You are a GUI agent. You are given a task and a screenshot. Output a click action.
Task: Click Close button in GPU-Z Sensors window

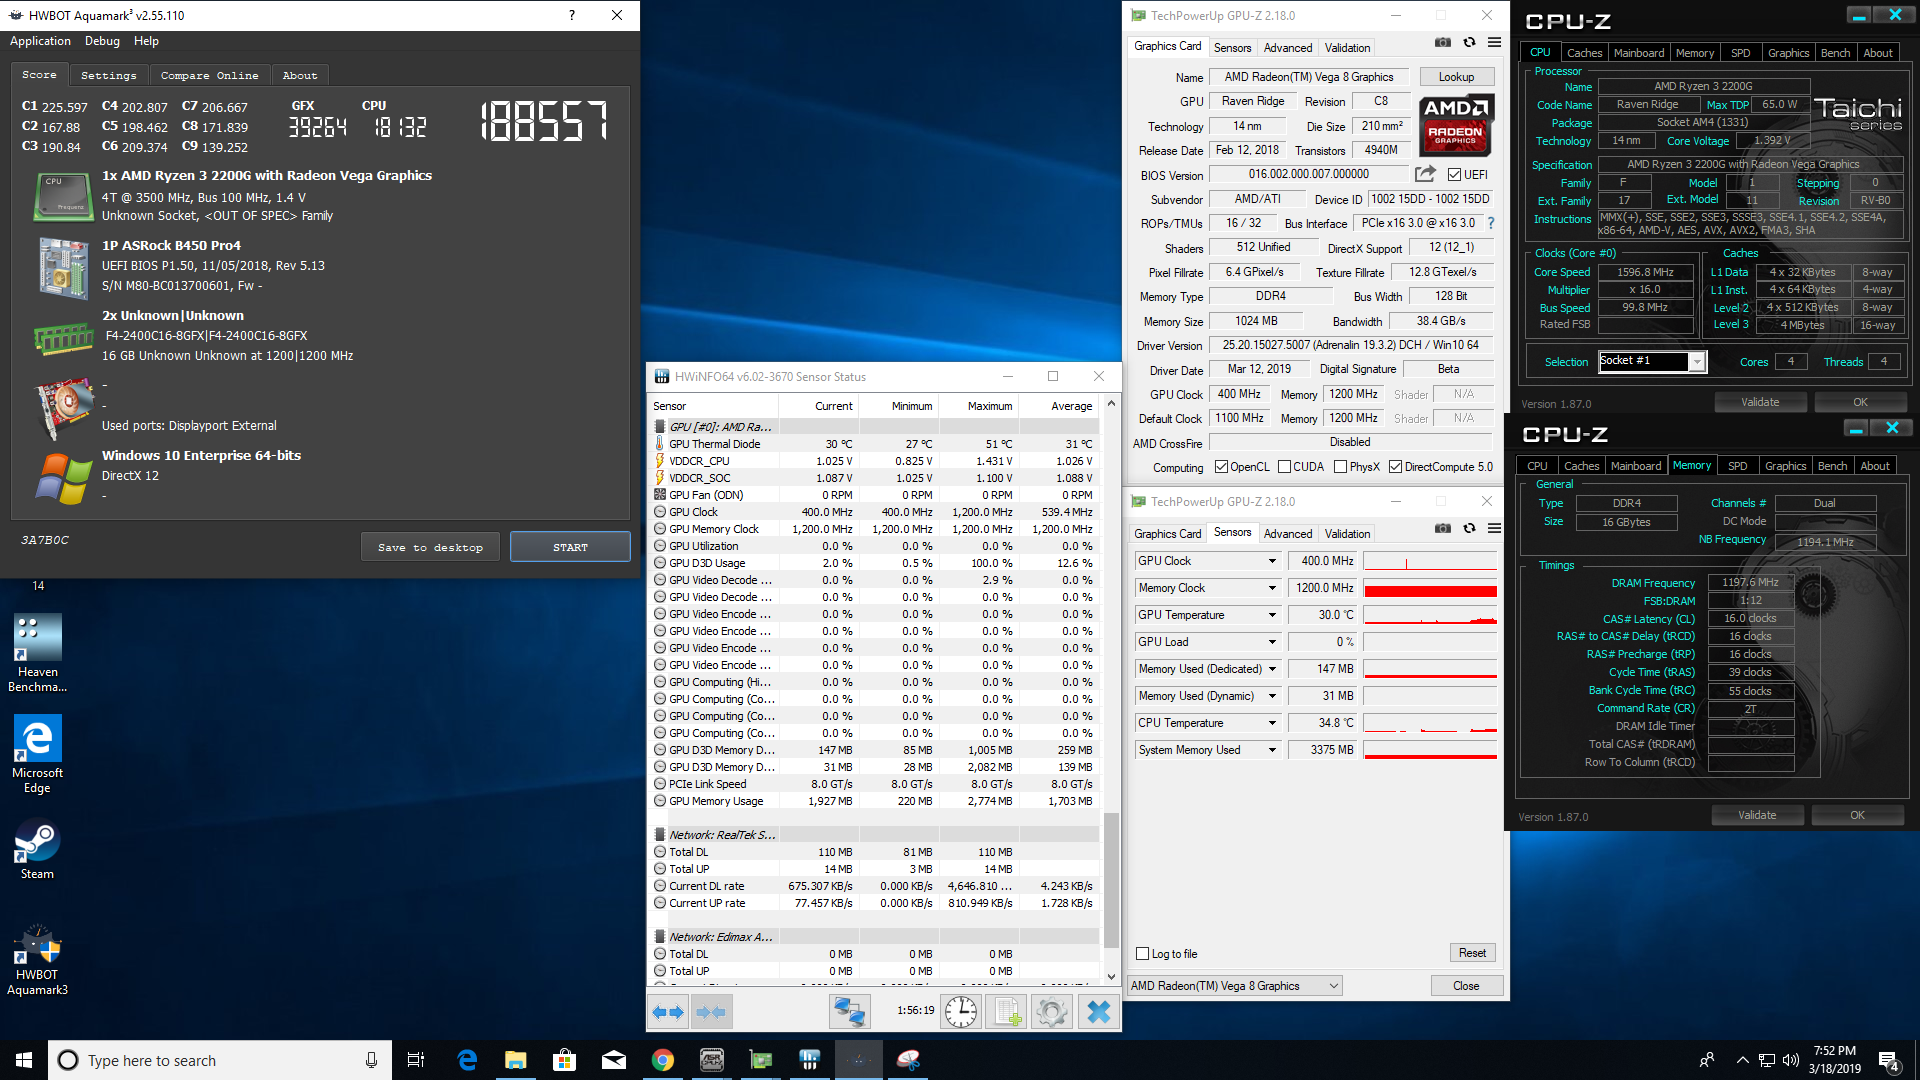point(1466,986)
